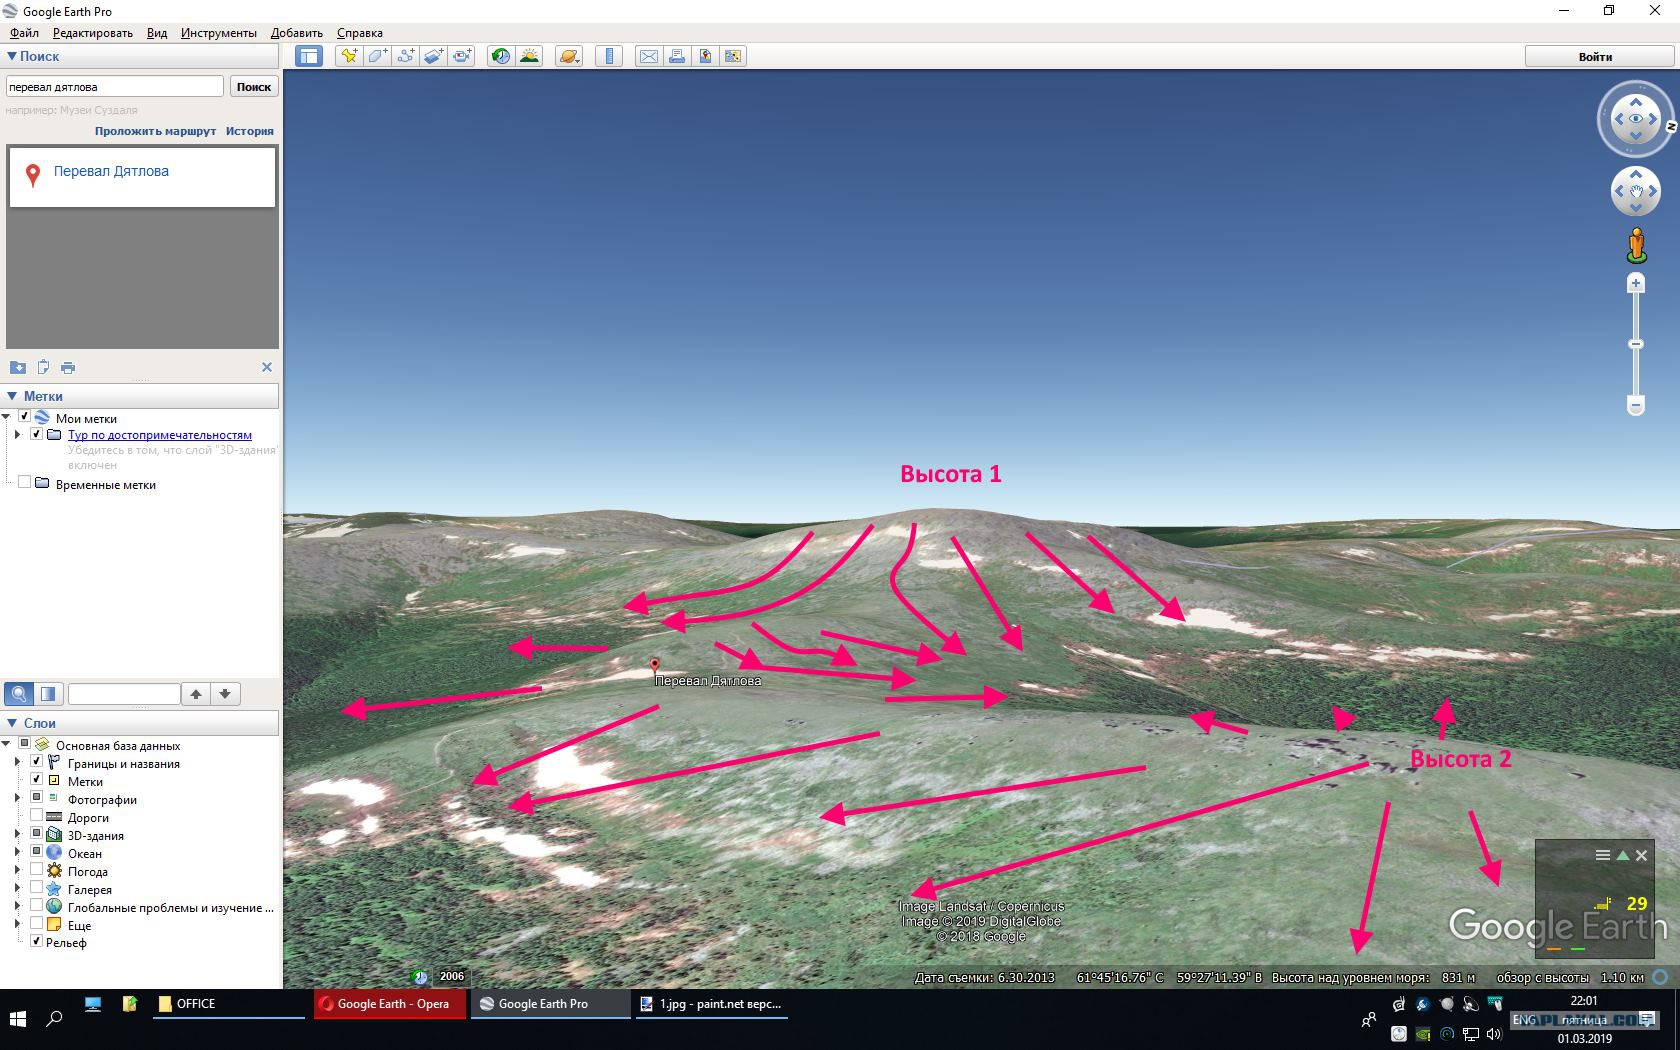
Task: Copy search results to the clipboard
Action: pyautogui.click(x=43, y=368)
